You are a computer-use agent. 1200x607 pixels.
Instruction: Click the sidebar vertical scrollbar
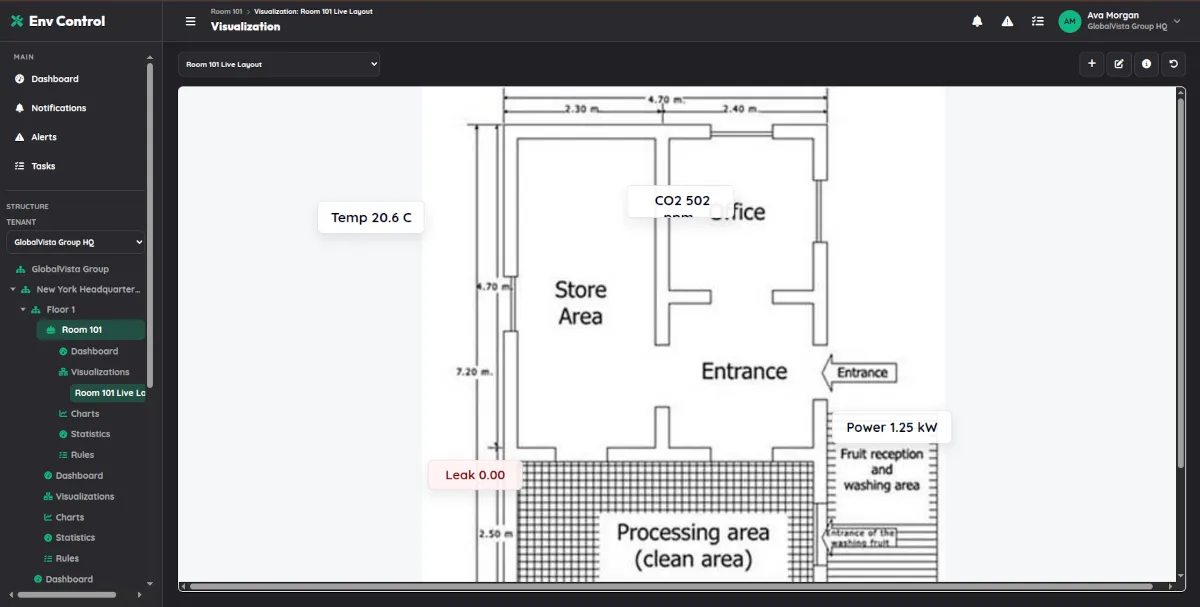tap(150, 225)
